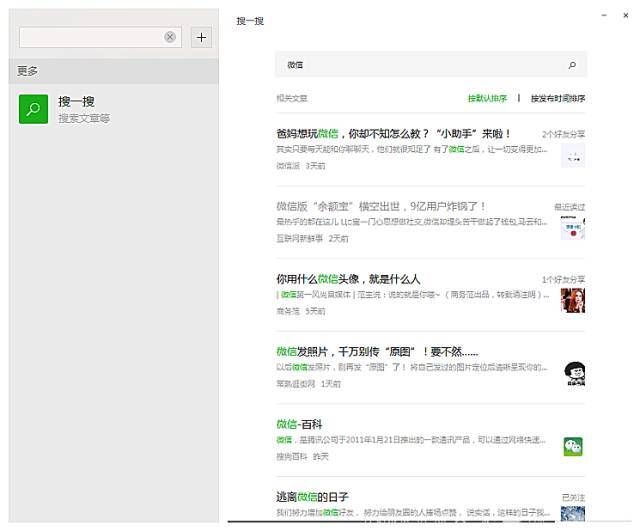
Task: Click the 最近读过 label
Action: point(569,207)
